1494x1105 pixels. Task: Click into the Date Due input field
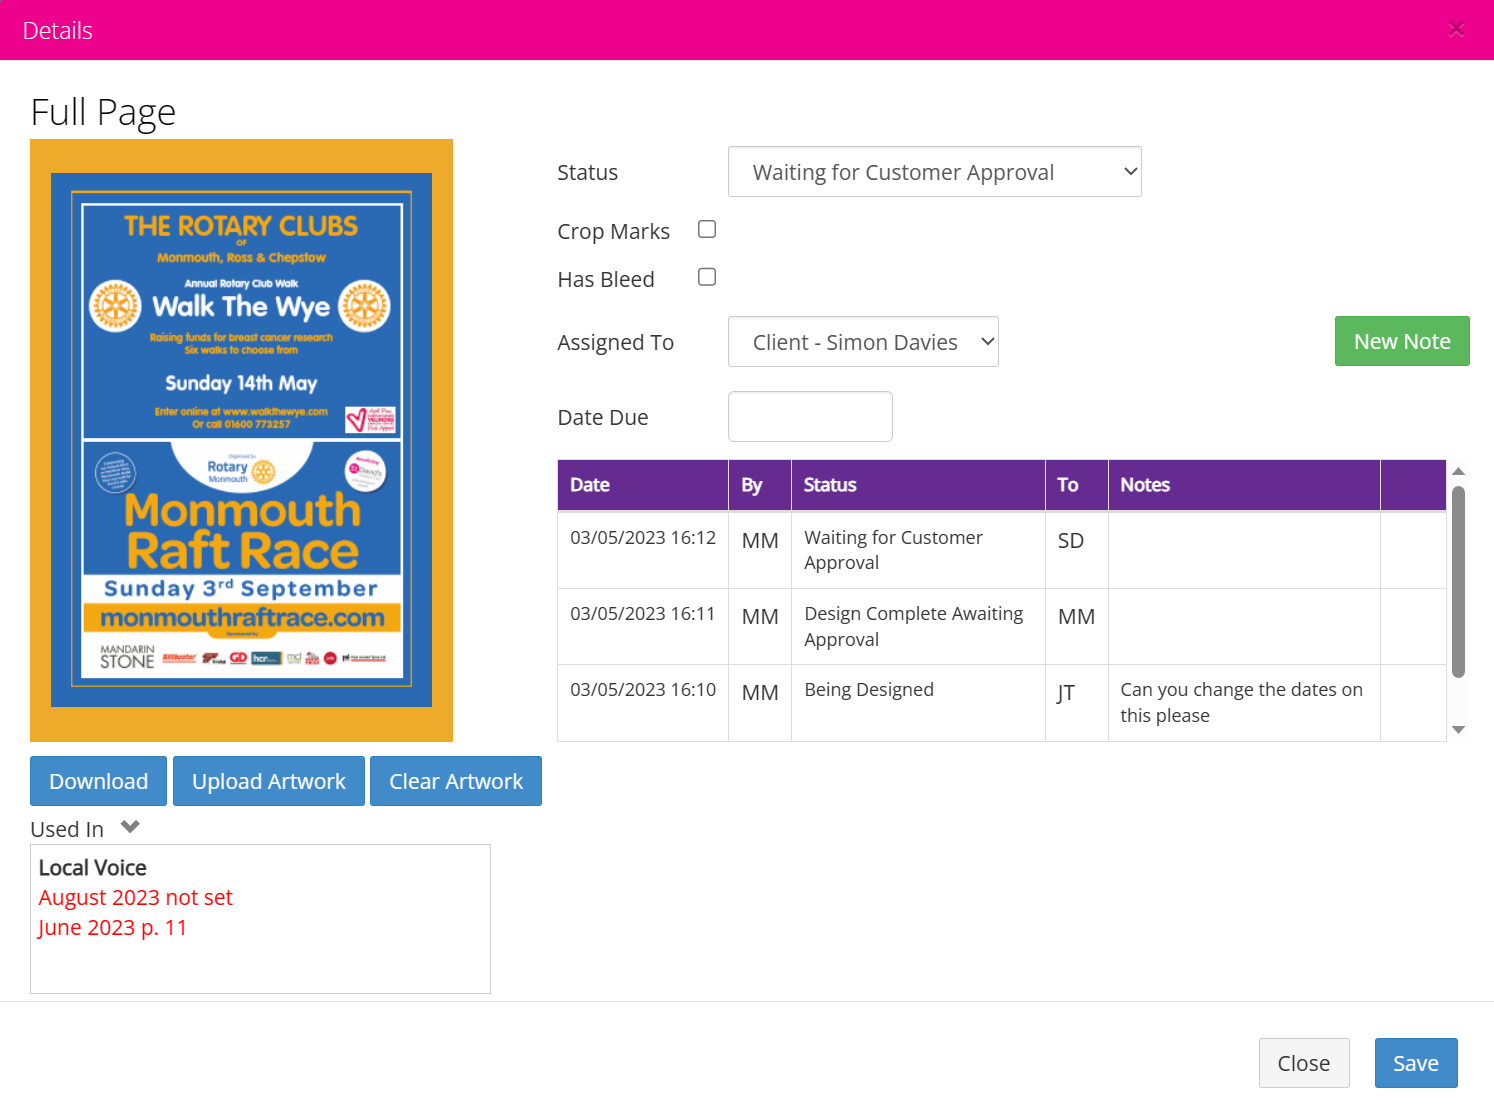pyautogui.click(x=810, y=416)
